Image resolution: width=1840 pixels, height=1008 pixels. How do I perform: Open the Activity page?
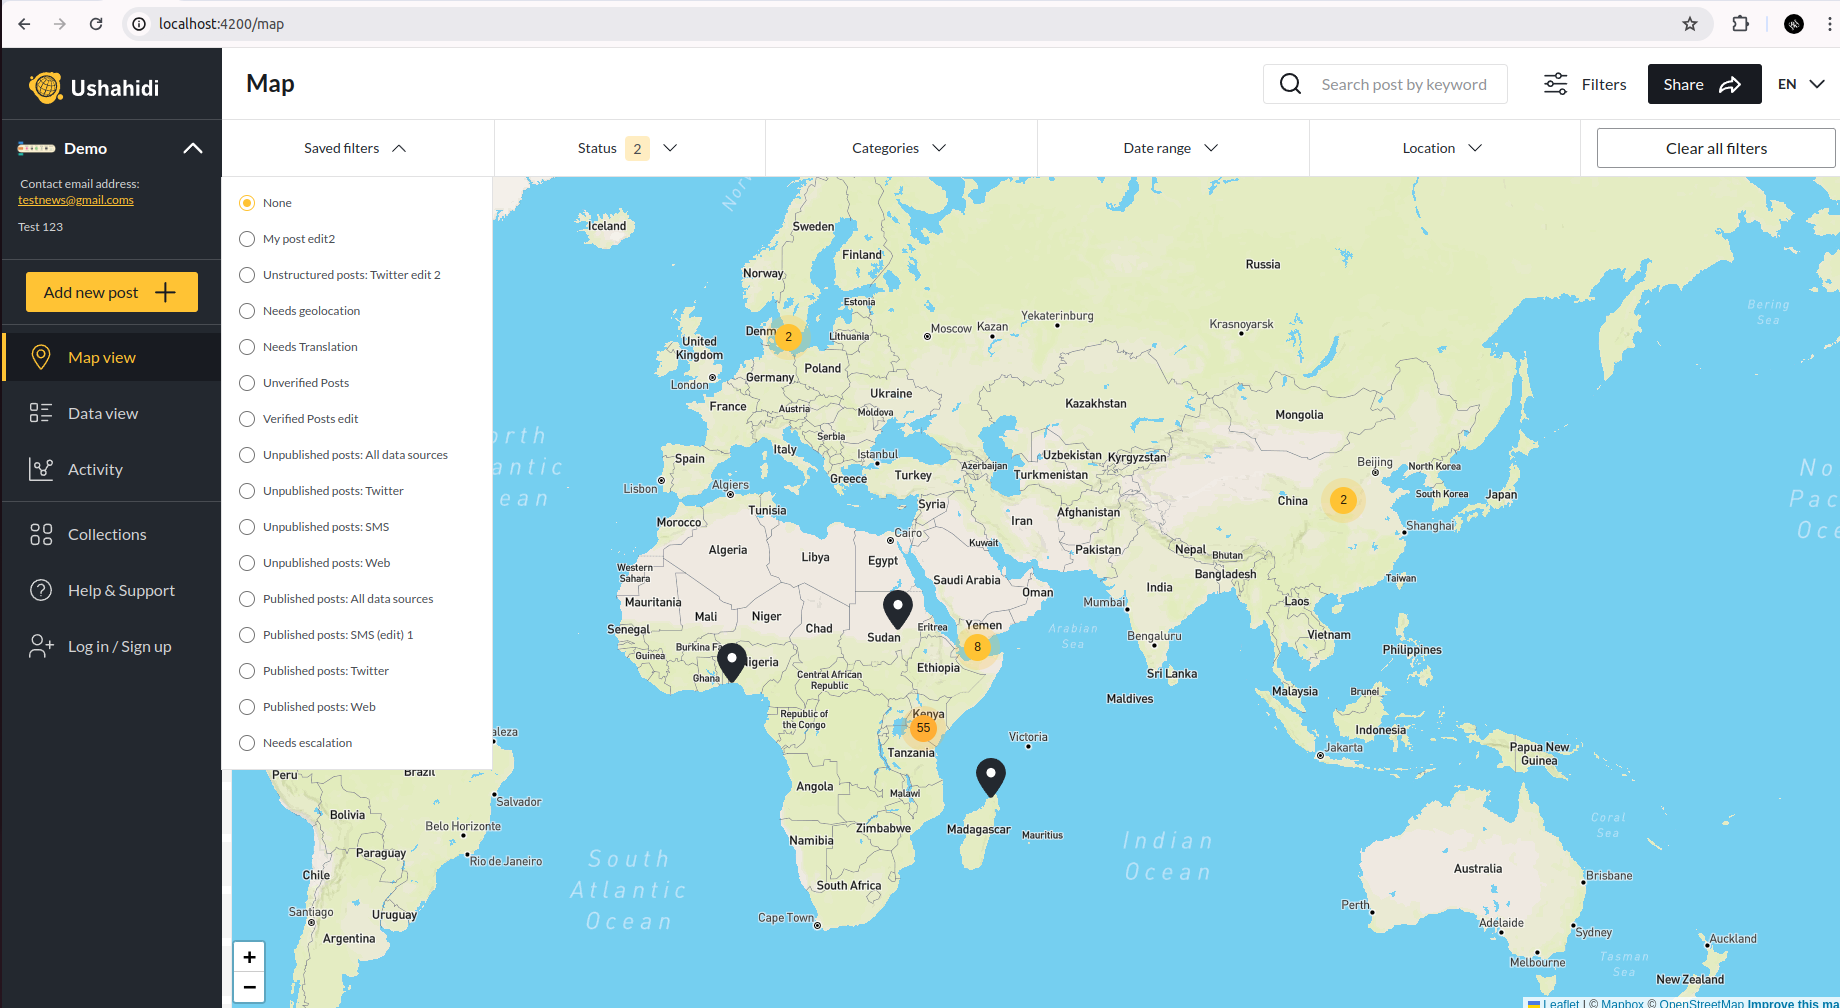pos(112,469)
